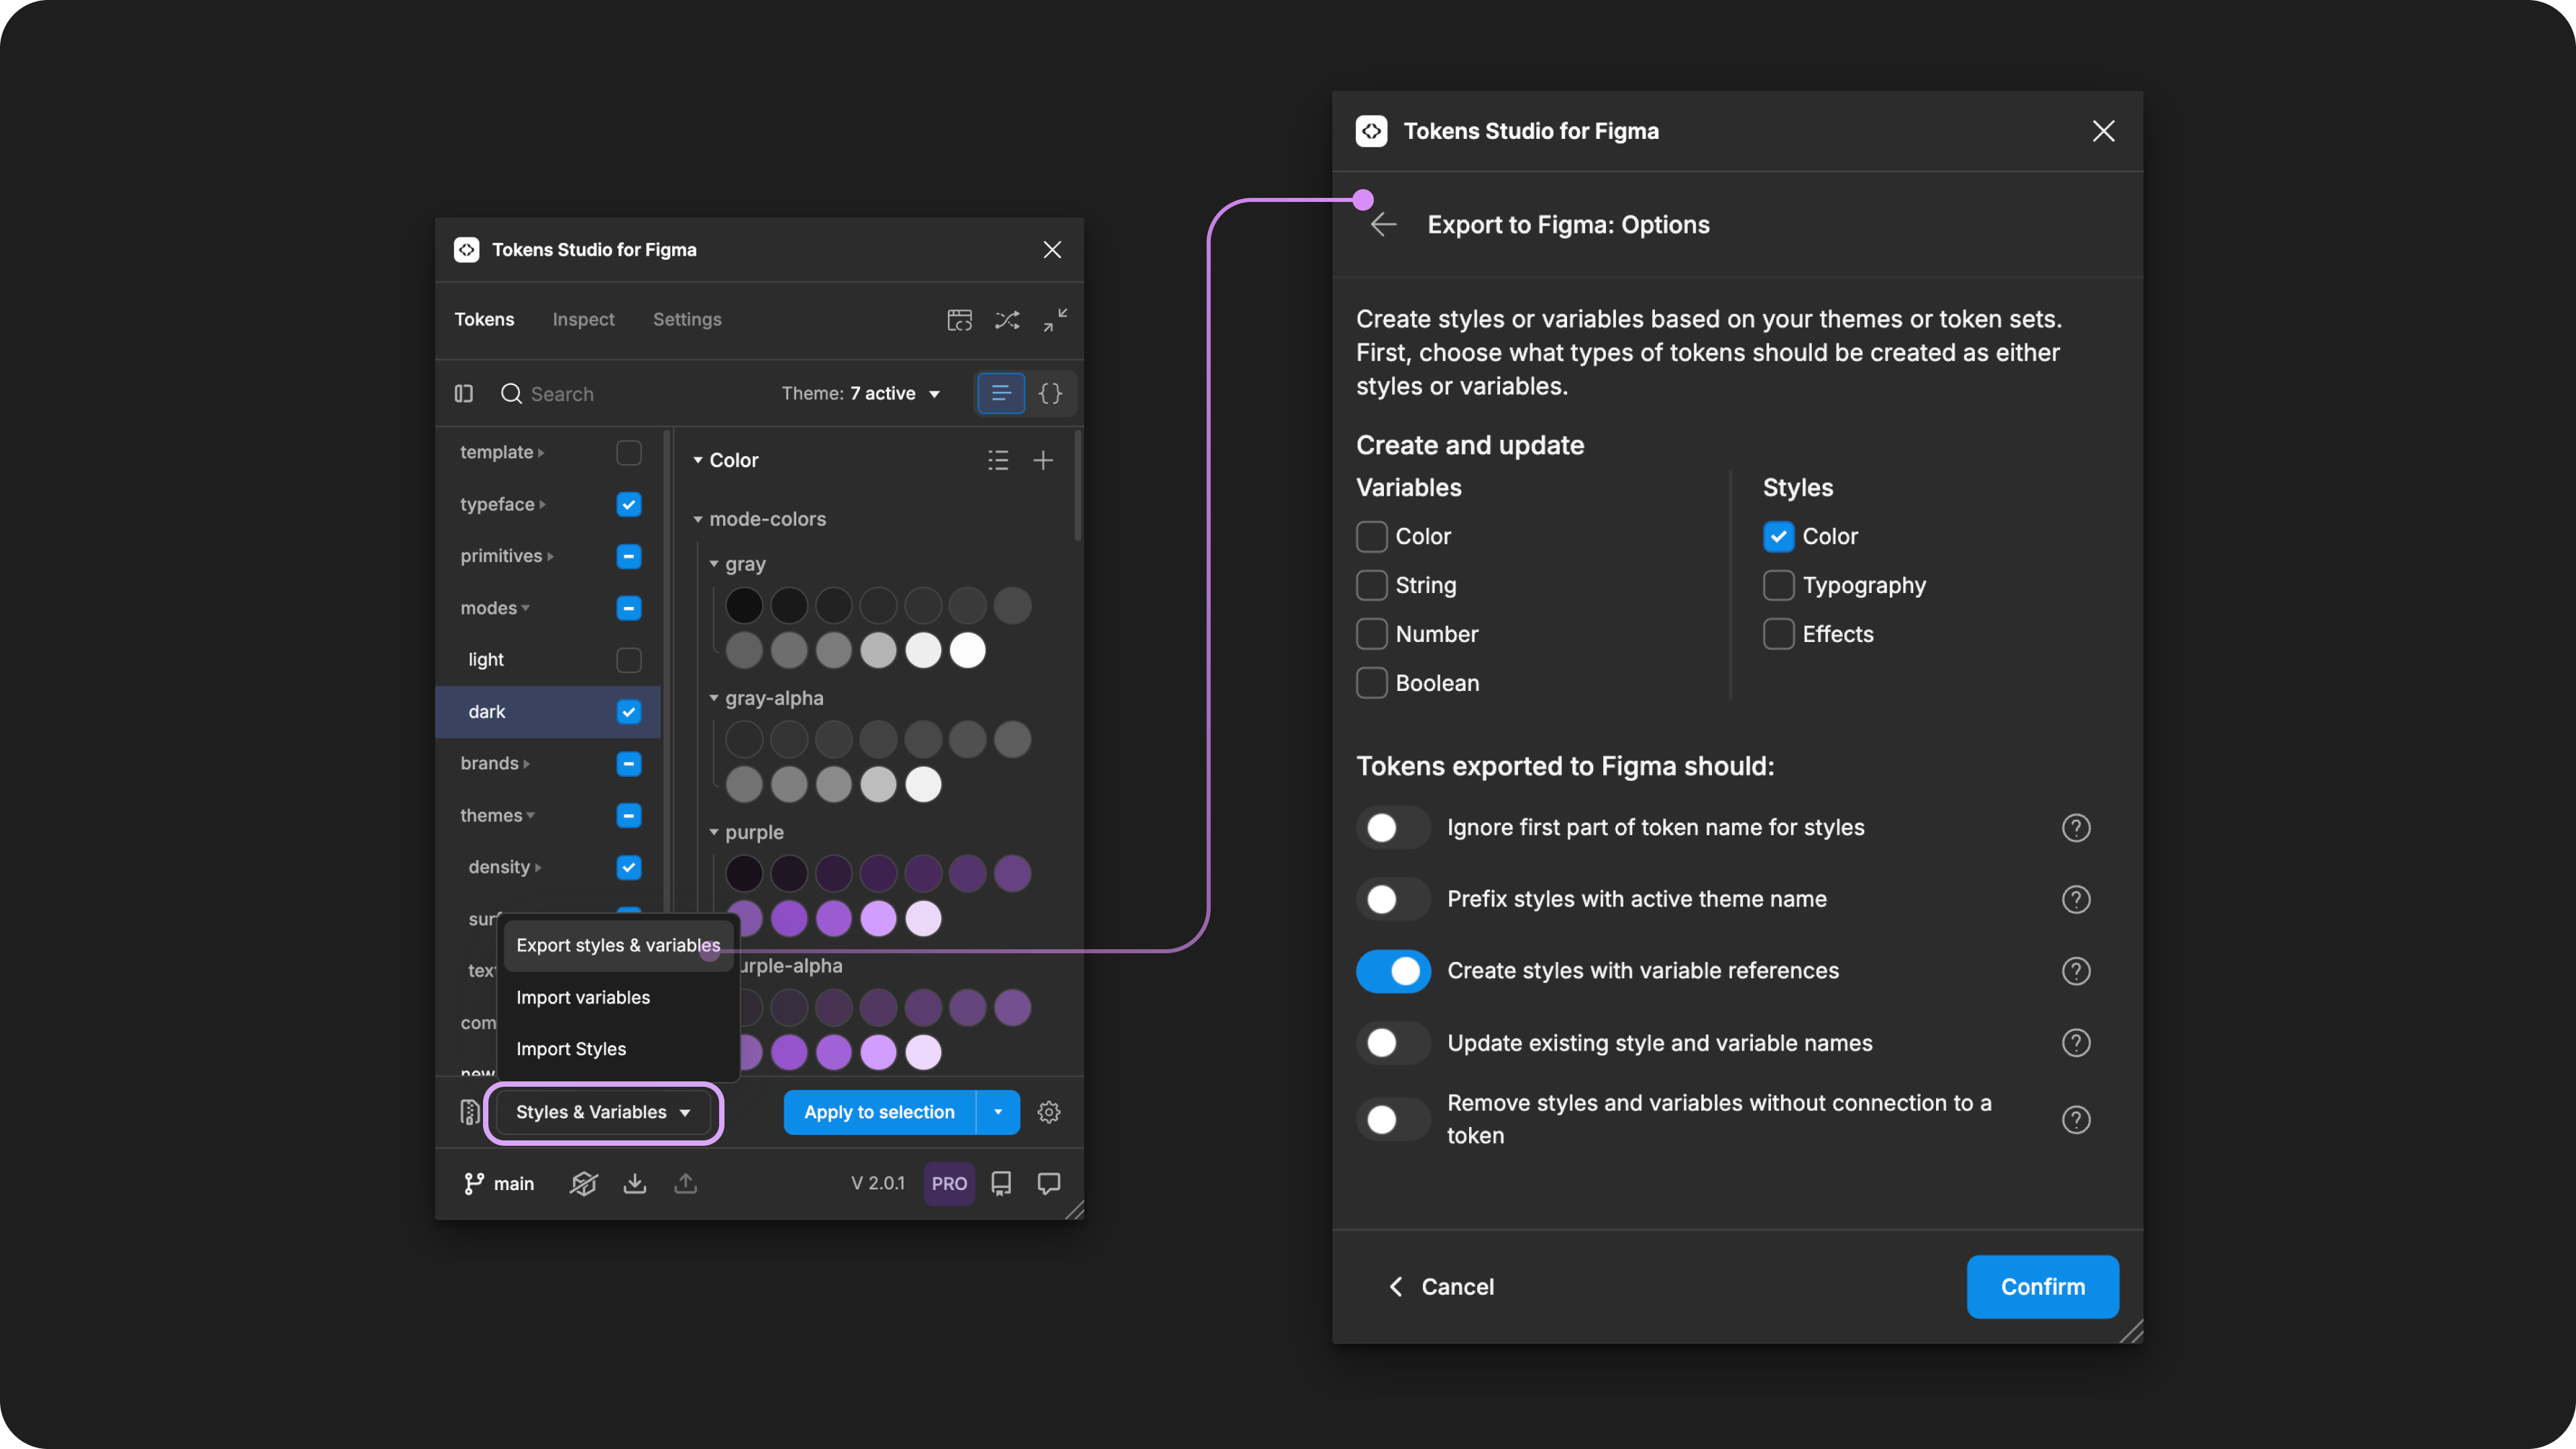Toggle Prefix styles with active theme name
Image resolution: width=2576 pixels, height=1449 pixels.
click(1394, 900)
